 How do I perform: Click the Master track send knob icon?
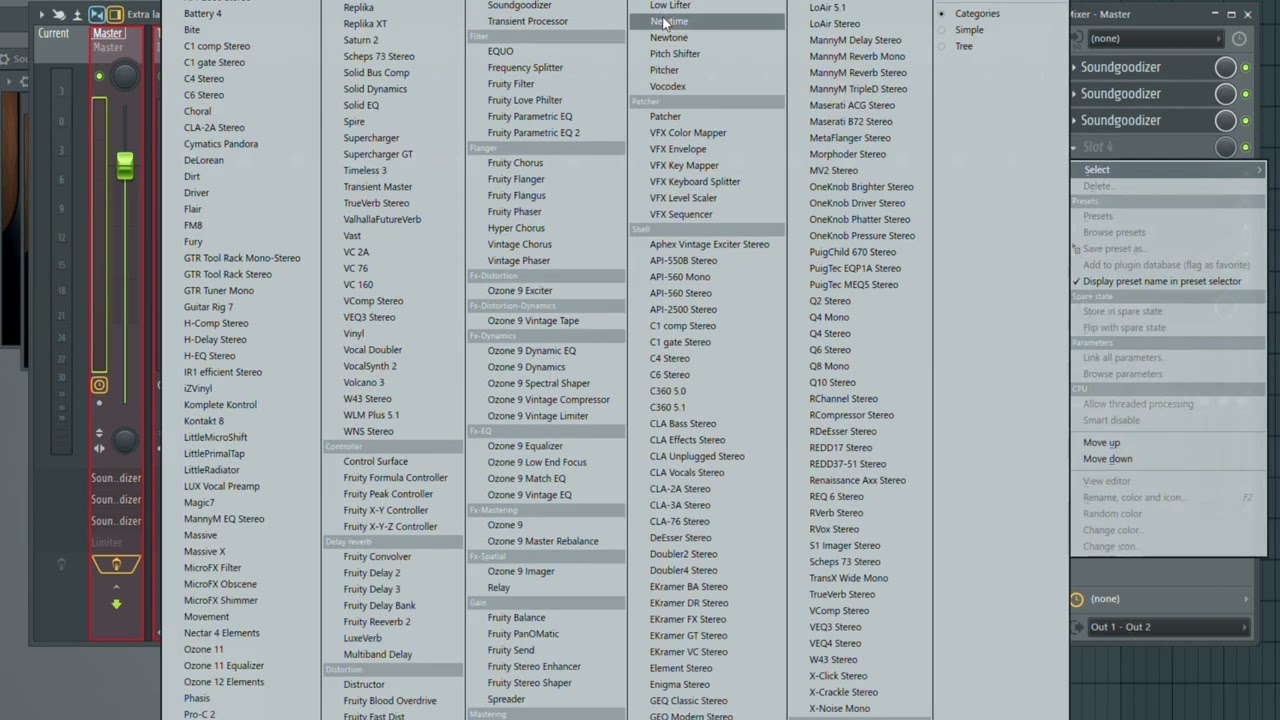point(116,565)
